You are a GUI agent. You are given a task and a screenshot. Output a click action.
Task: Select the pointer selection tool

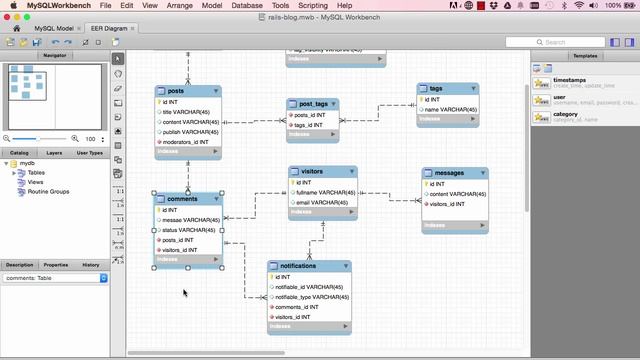point(118,59)
